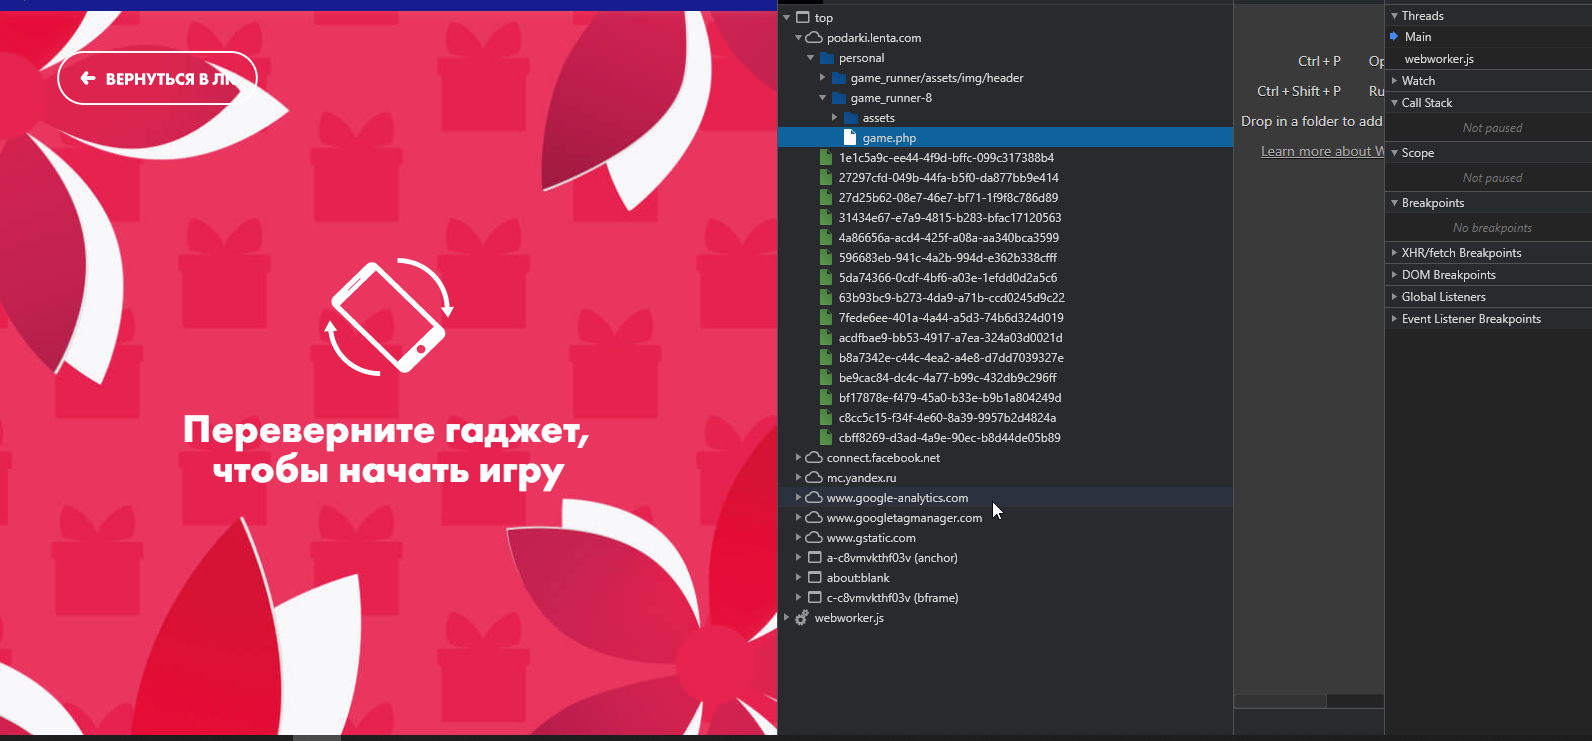The image size is (1592, 741).
Task: Collapse the Breakpoints section
Action: 1394,203
